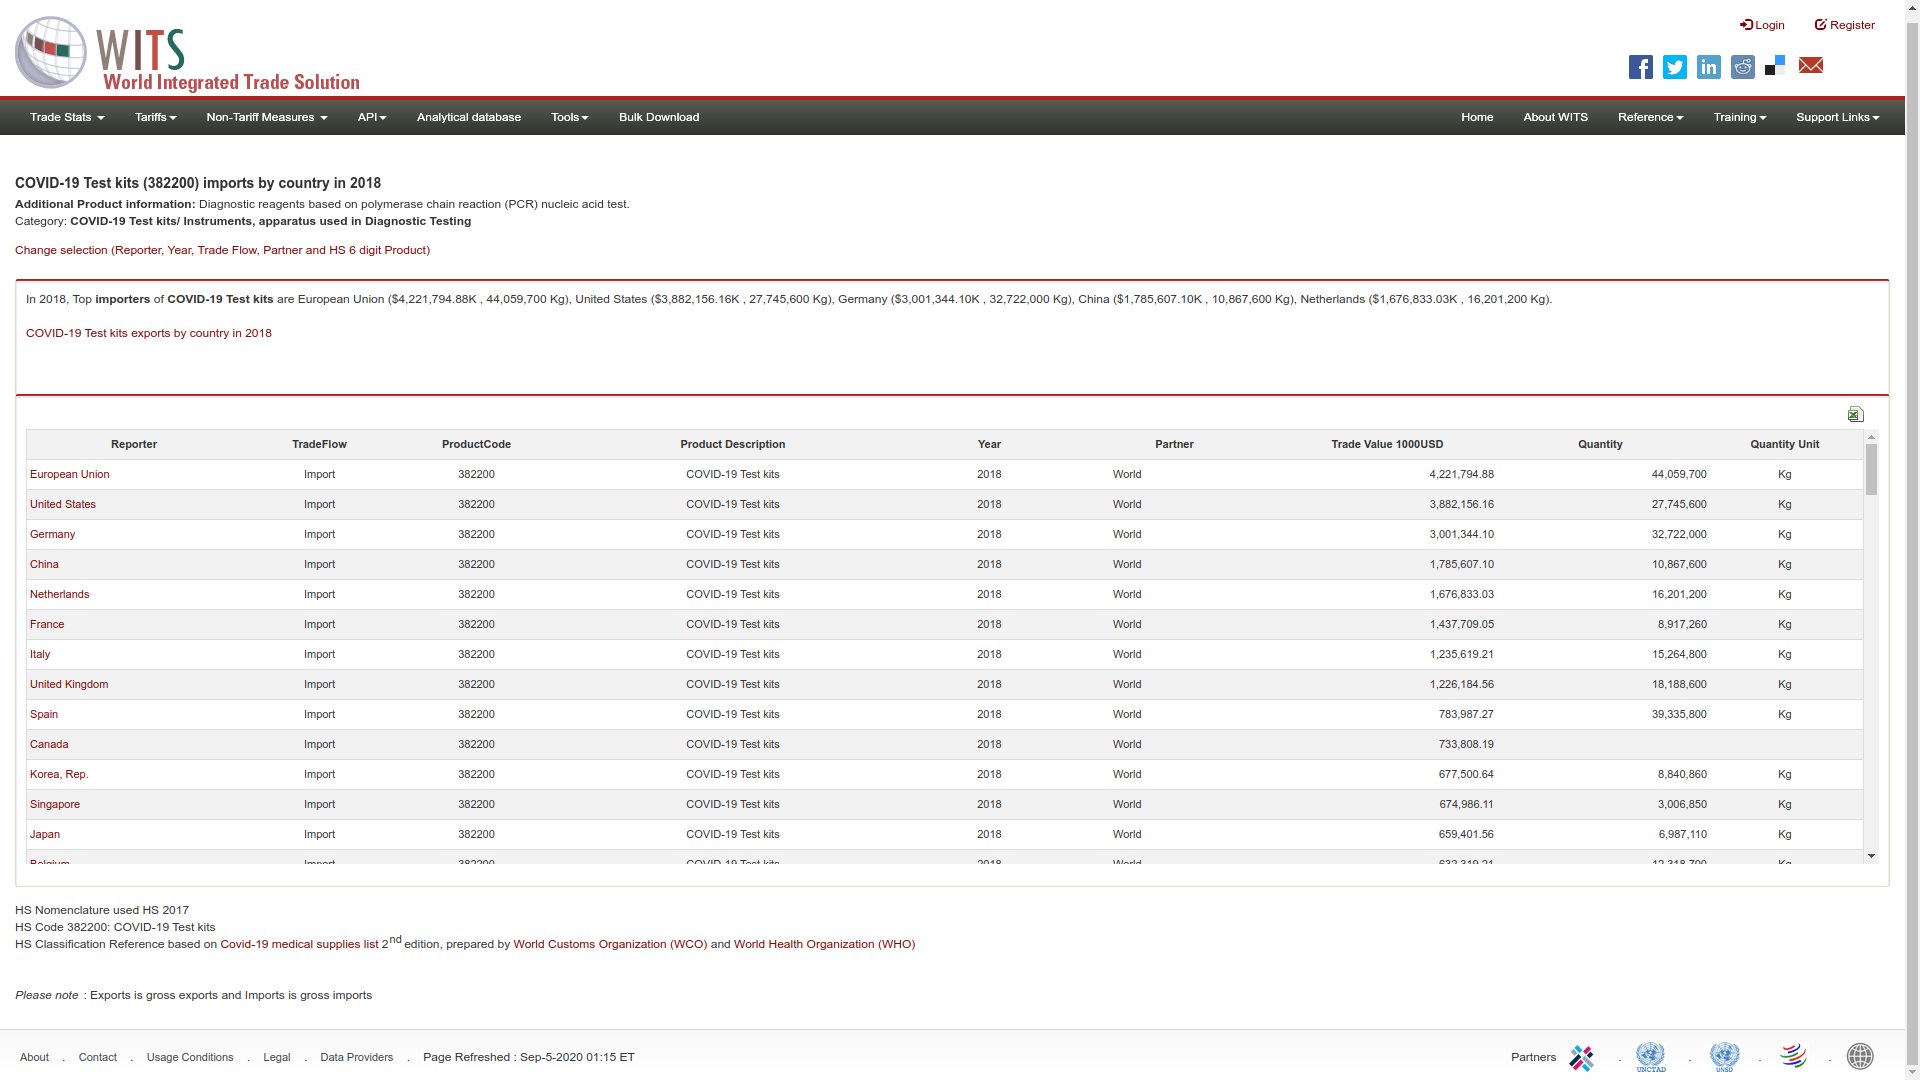Share page via Delicious icon
Viewport: 1920px width, 1080px height.
[1775, 66]
